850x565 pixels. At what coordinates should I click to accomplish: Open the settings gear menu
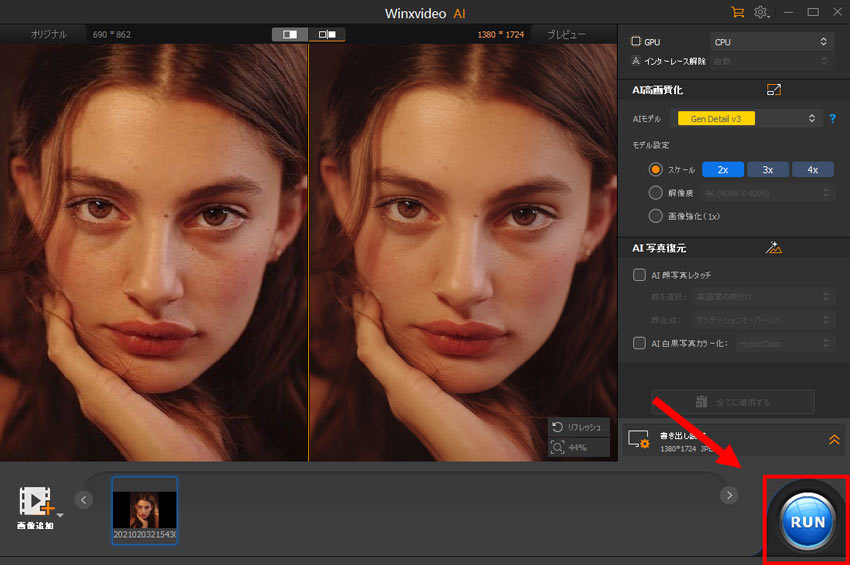click(762, 12)
